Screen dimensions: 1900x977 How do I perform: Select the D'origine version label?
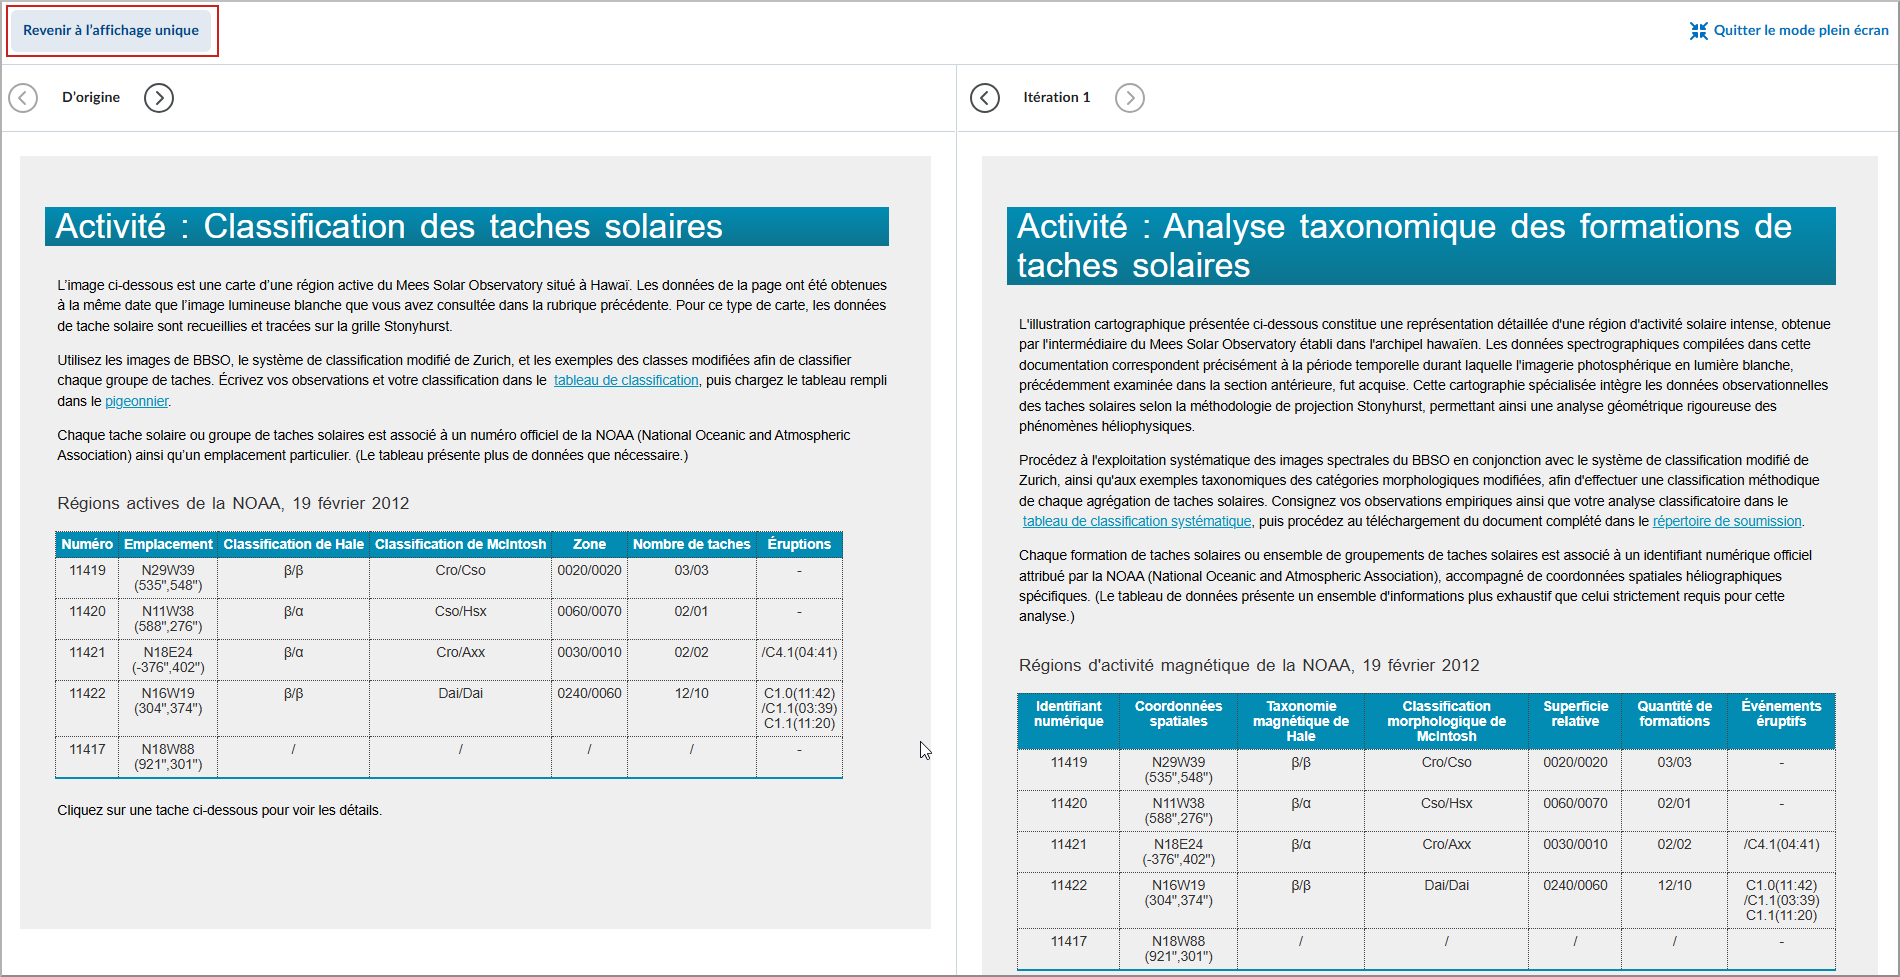[91, 97]
